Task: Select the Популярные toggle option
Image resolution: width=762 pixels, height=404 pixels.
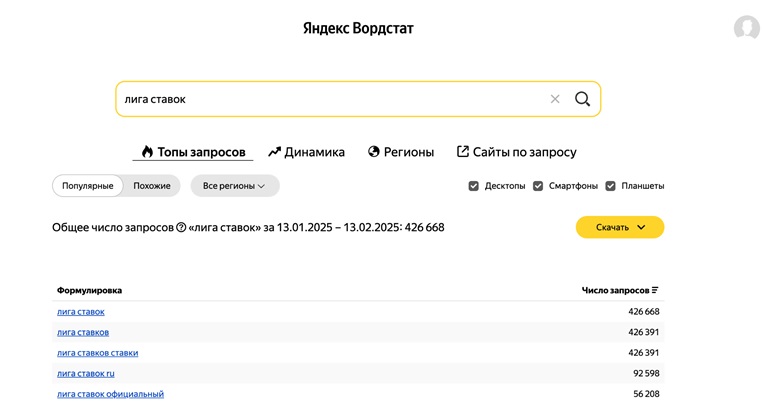Action: click(x=87, y=186)
